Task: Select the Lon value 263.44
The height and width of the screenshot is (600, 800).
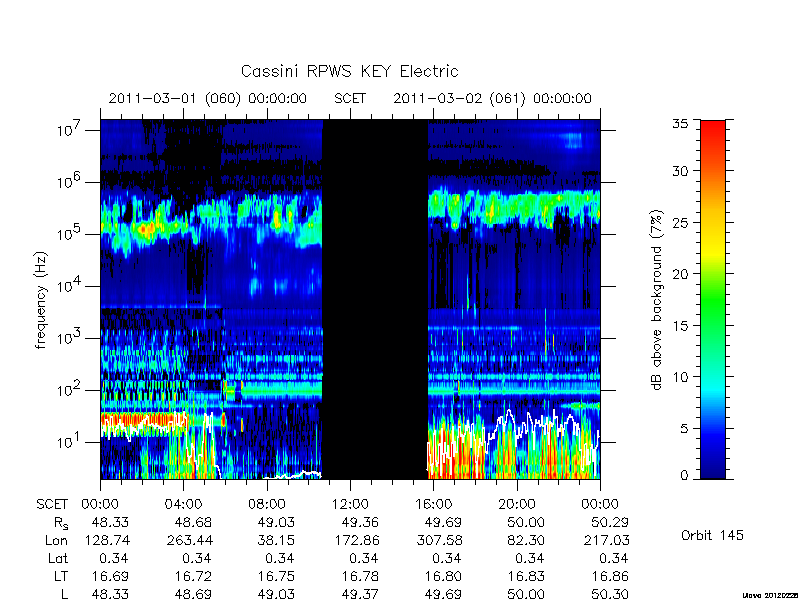Action: (190, 540)
